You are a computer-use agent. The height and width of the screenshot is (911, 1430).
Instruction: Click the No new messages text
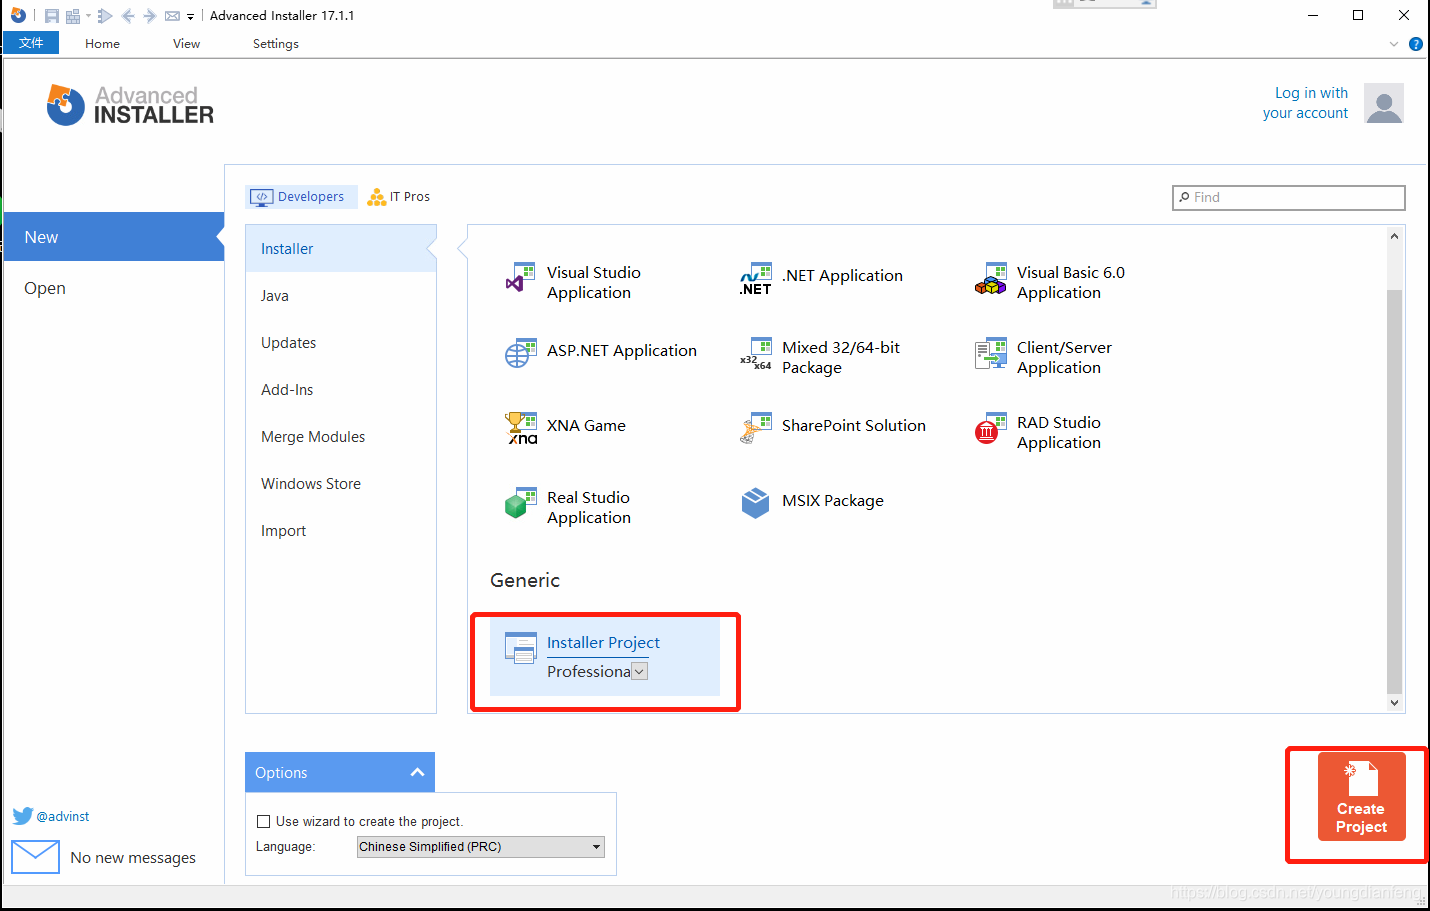pos(133,858)
